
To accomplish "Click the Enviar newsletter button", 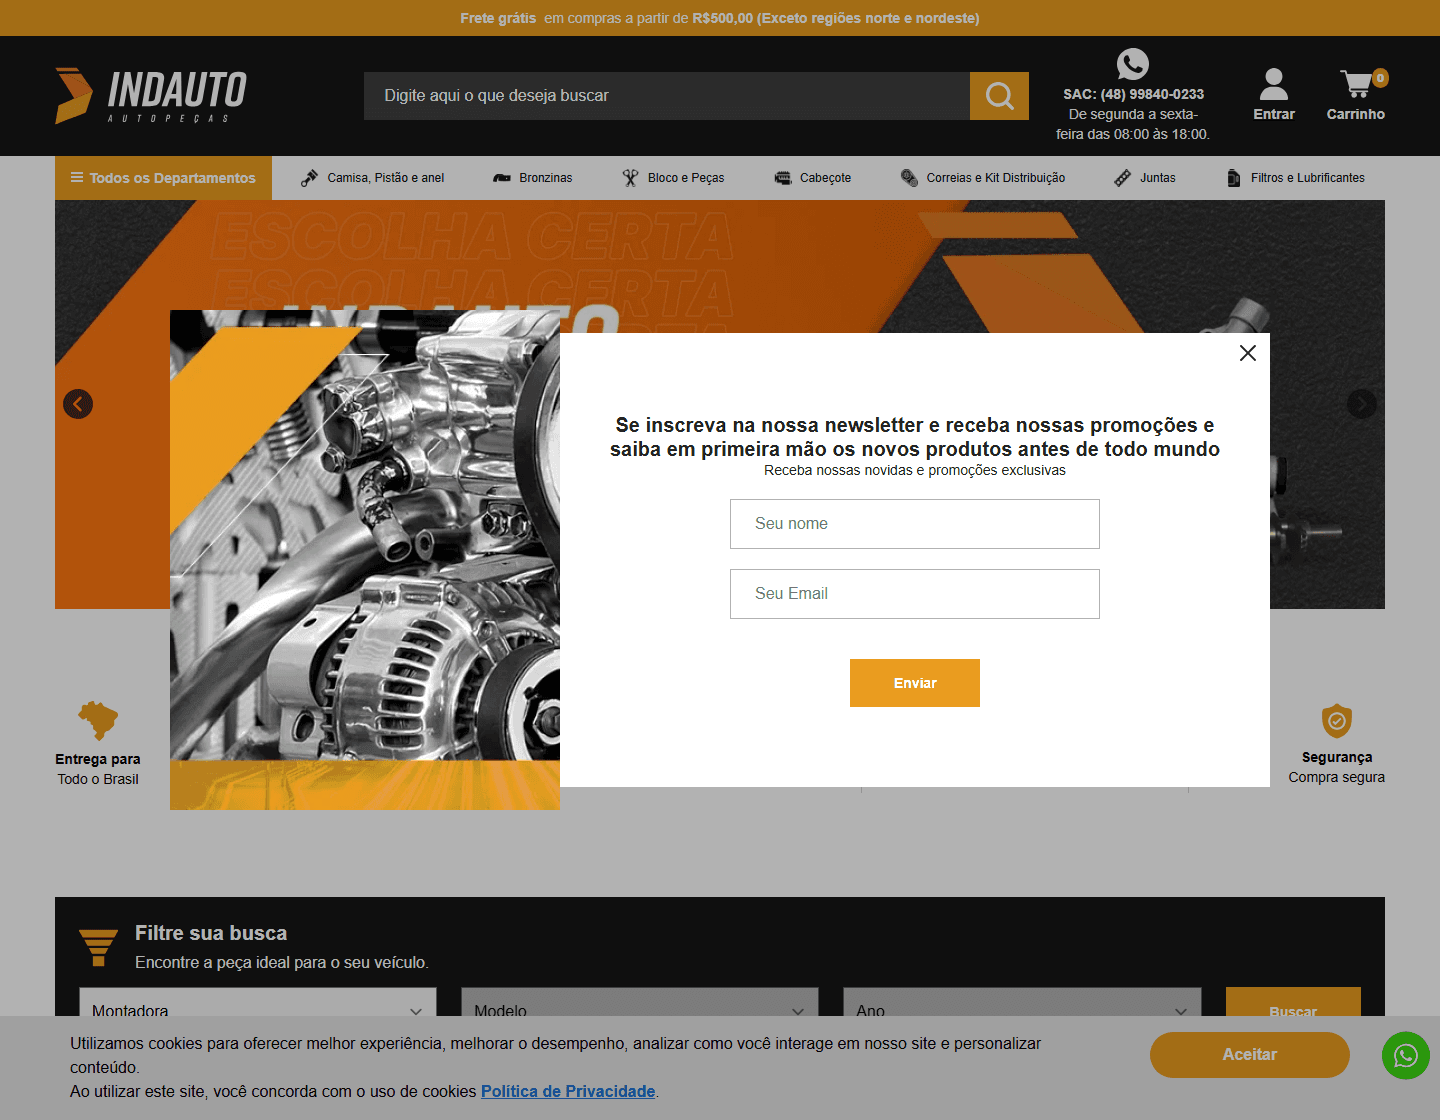I will click(x=914, y=682).
